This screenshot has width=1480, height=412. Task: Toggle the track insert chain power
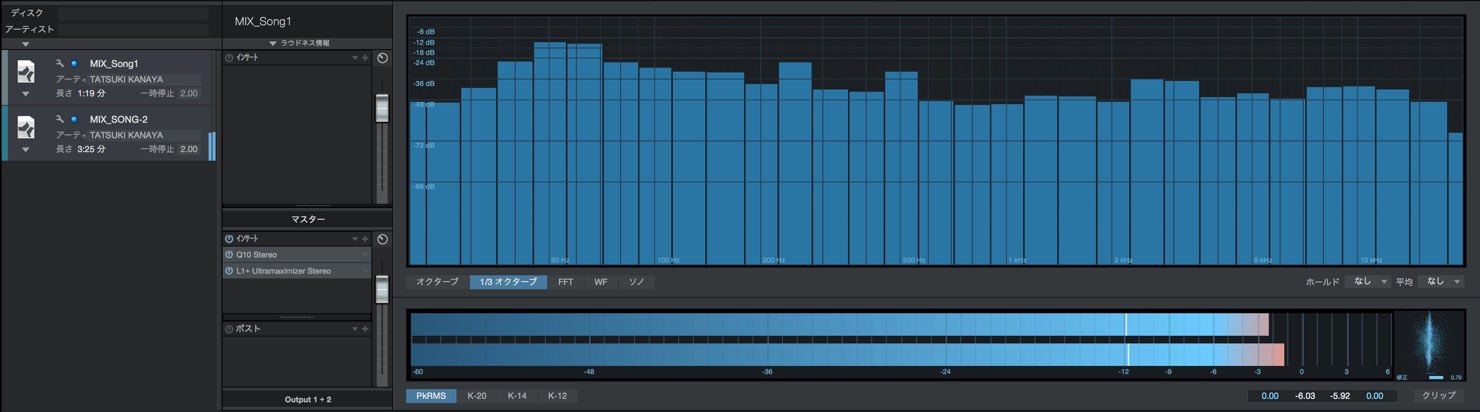(229, 58)
